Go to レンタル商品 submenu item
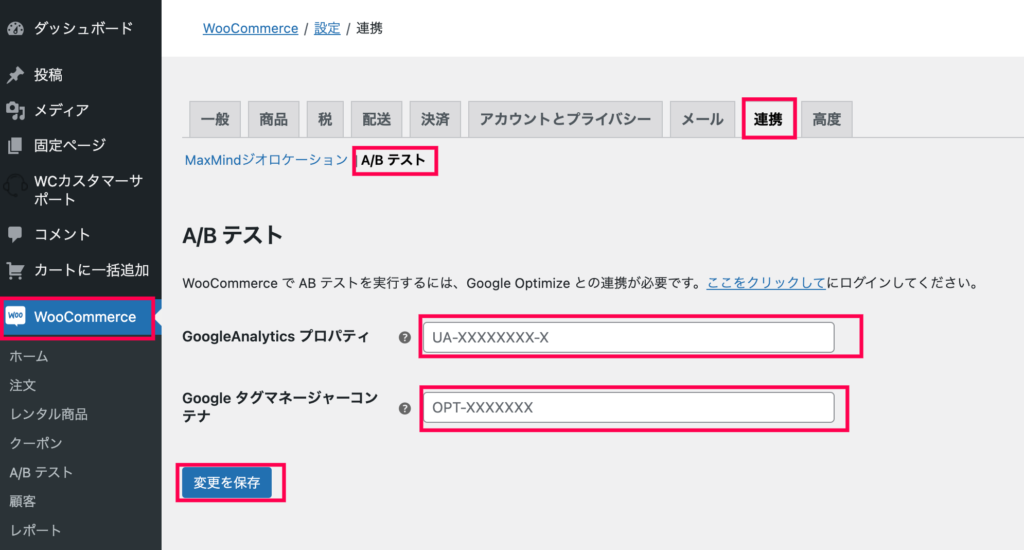This screenshot has width=1024, height=550. pos(48,414)
